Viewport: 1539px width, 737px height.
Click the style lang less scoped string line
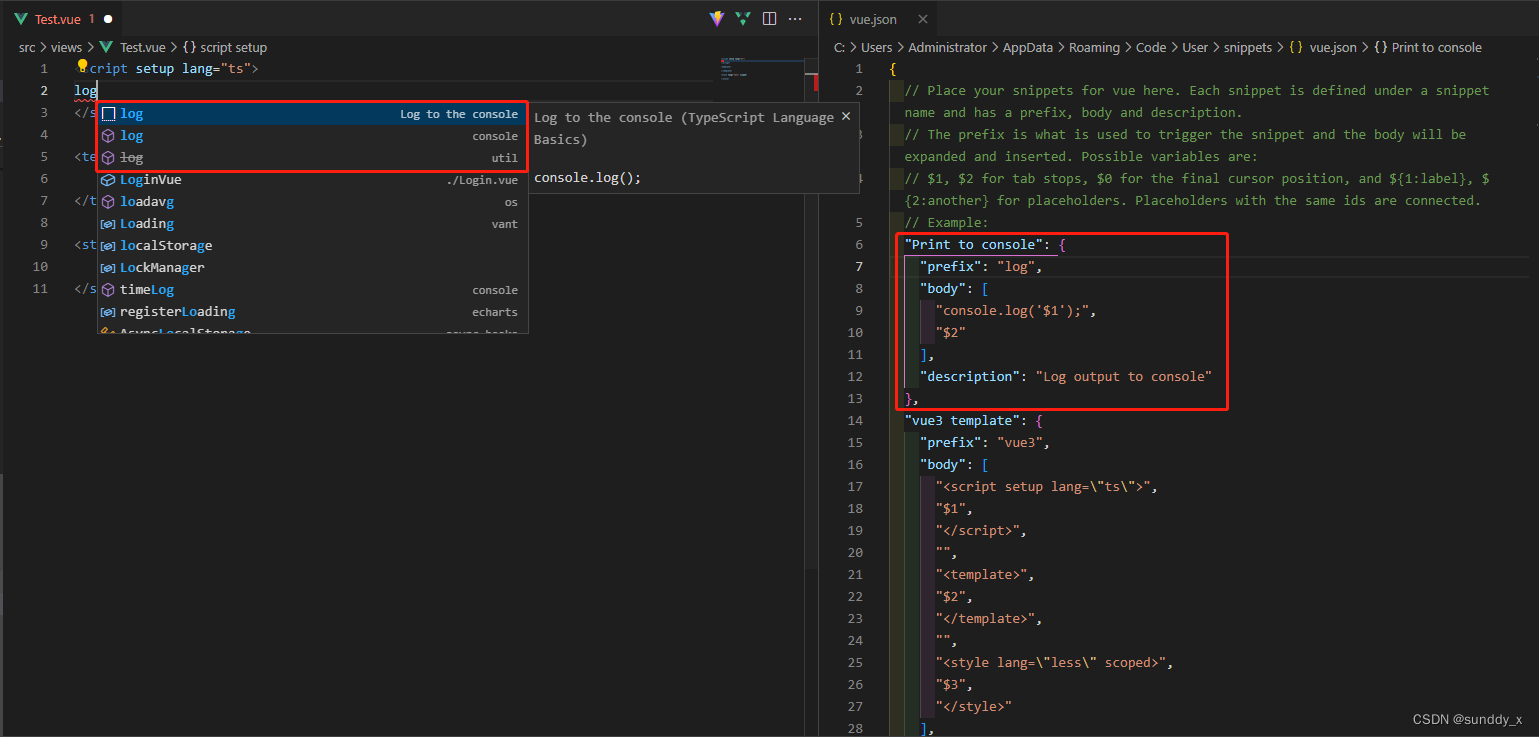(1054, 662)
